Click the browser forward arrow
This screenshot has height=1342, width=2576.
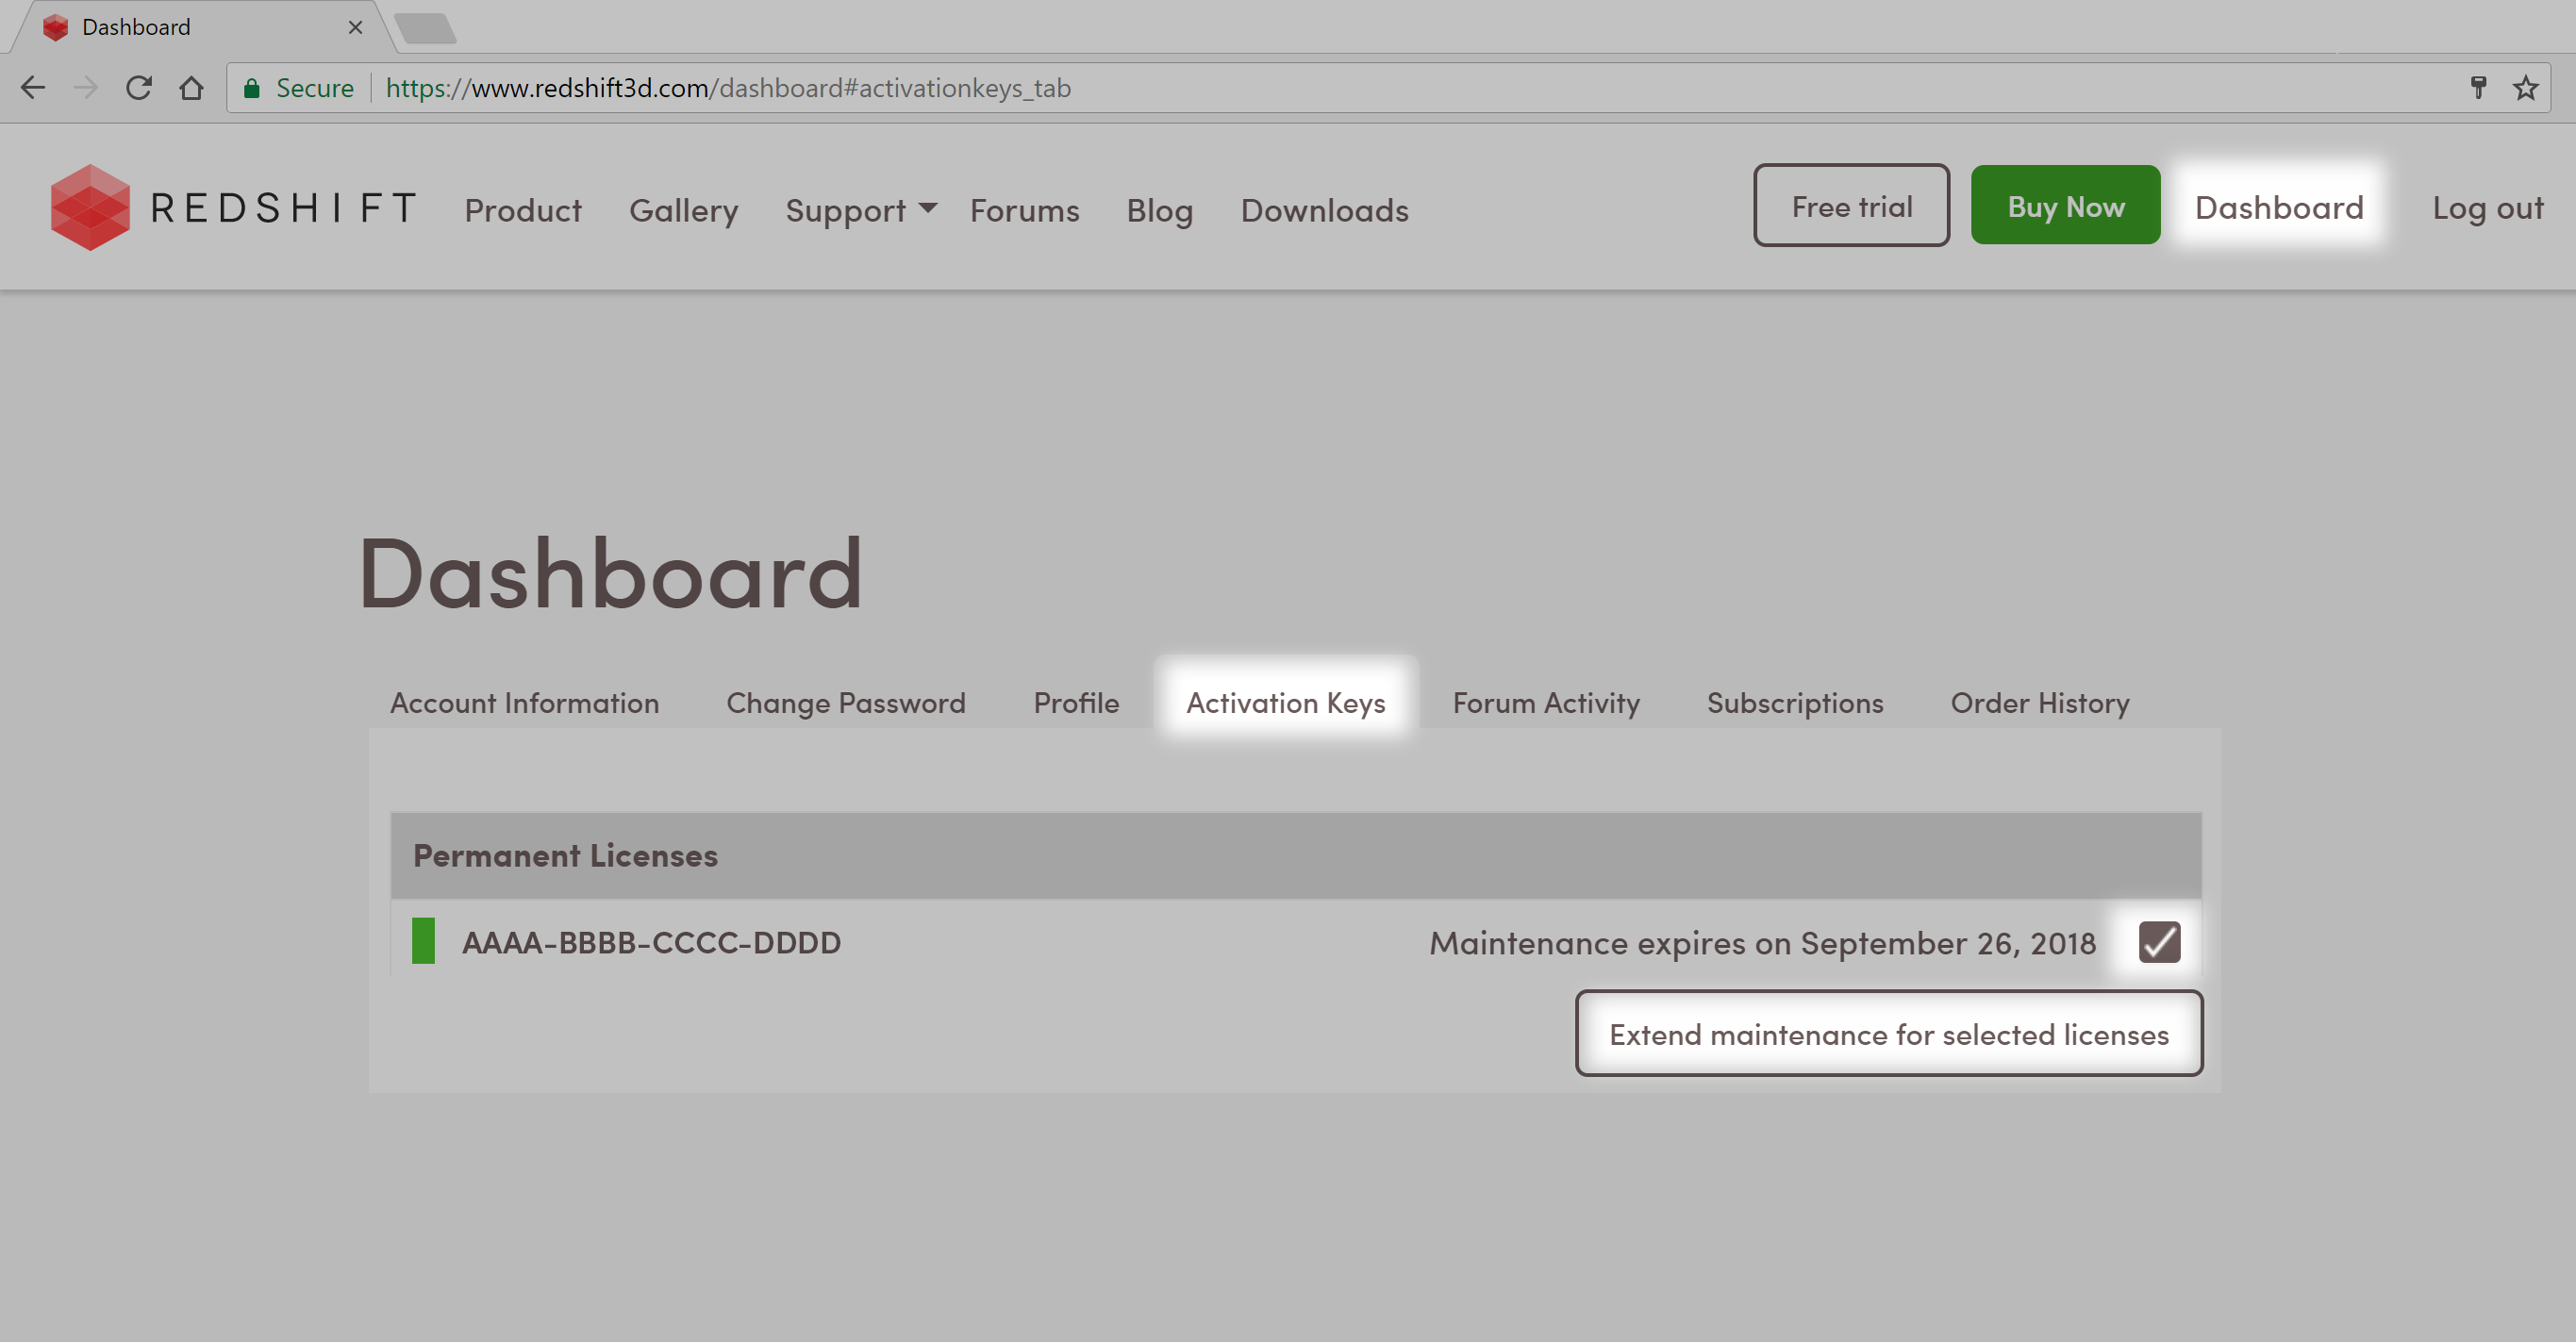click(86, 88)
